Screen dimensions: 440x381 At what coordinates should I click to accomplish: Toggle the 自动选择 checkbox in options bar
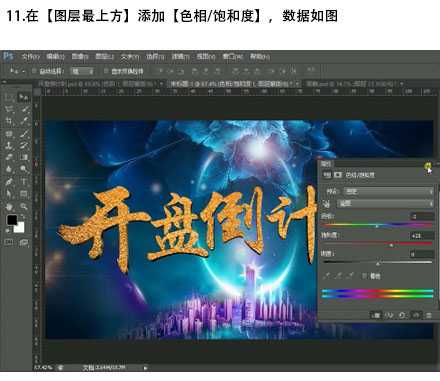(34, 71)
